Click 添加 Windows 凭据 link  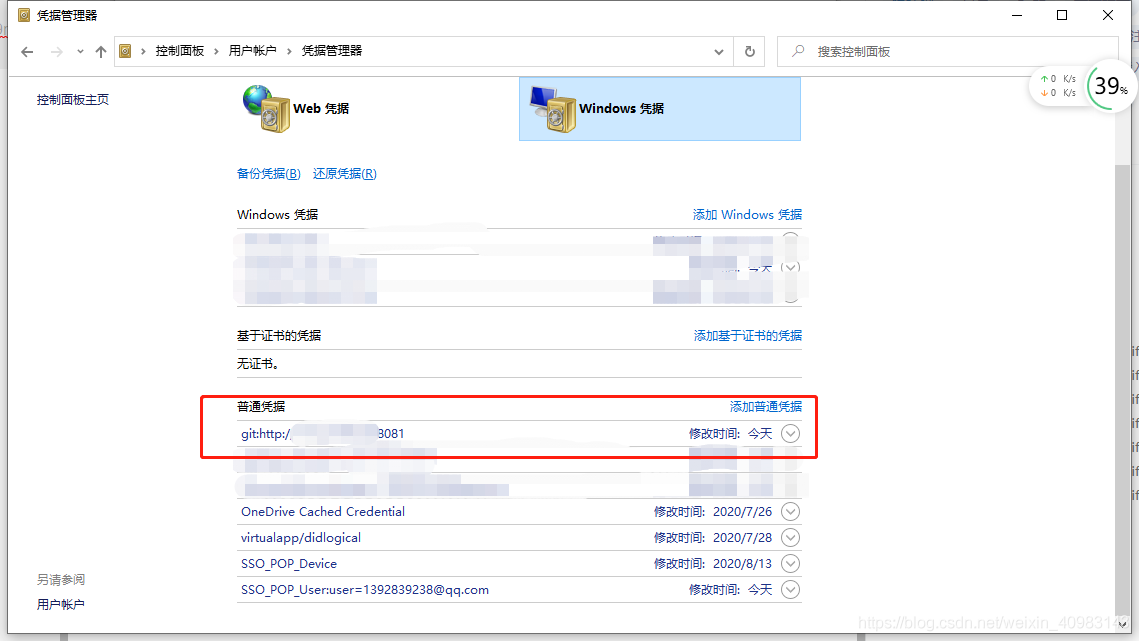click(x=747, y=214)
